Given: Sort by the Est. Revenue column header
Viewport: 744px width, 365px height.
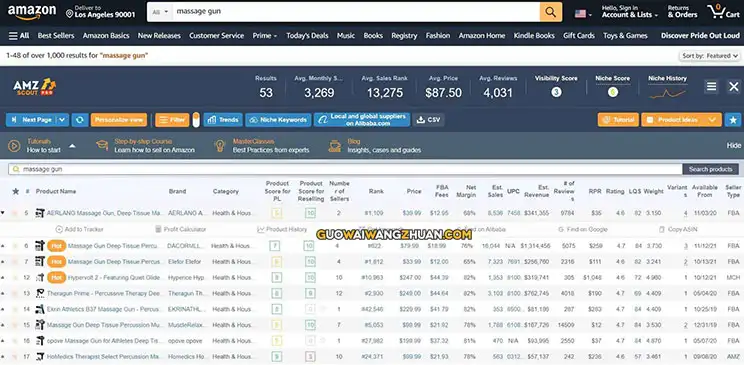Looking at the screenshot, I should pyautogui.click(x=537, y=191).
